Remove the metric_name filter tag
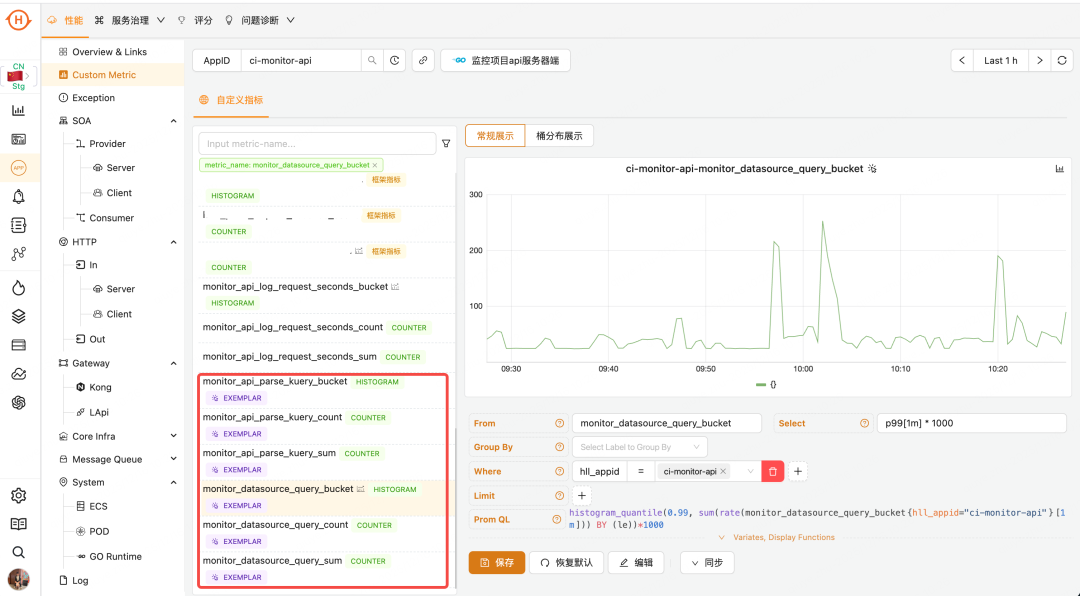 375,165
